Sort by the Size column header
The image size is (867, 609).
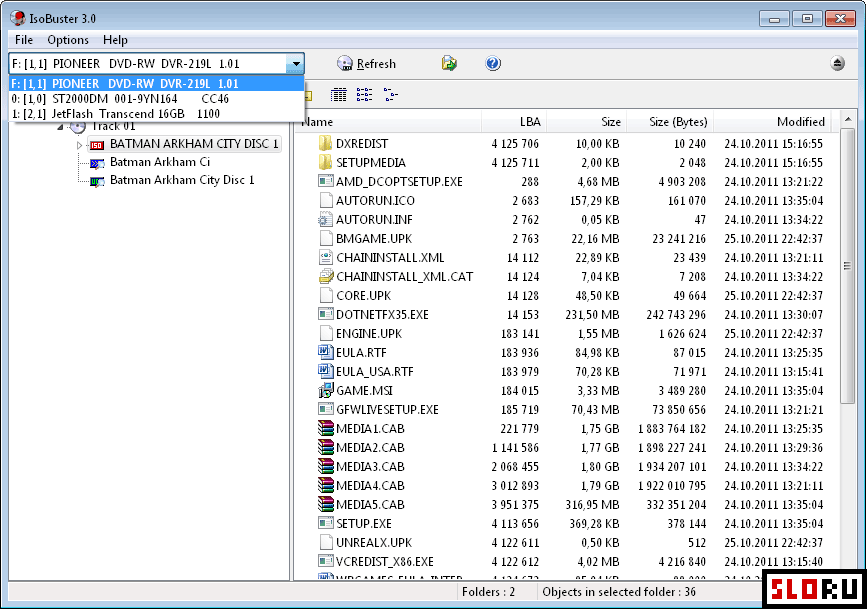(586, 122)
